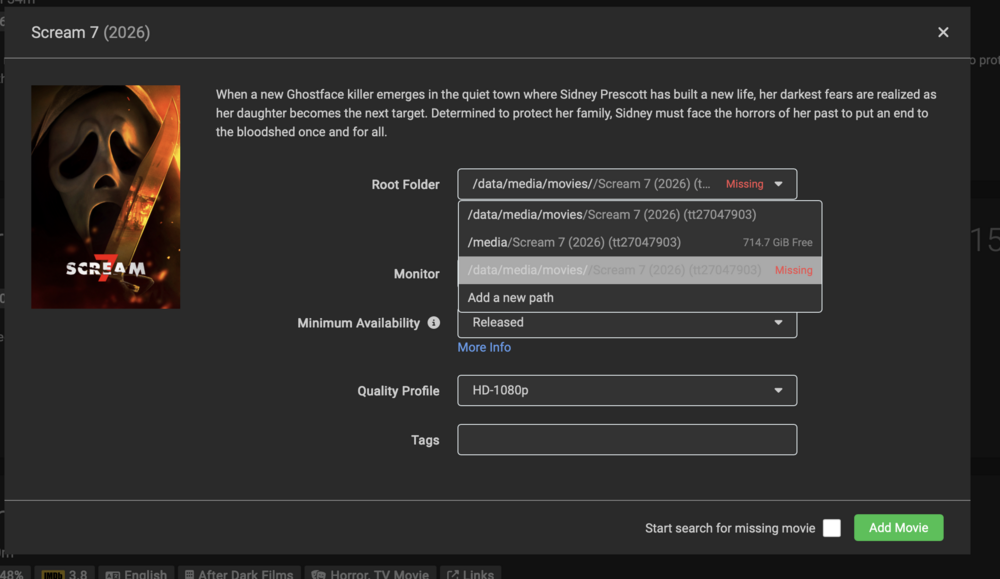This screenshot has height=579, width=1000.
Task: Click the red Missing label in Root Folder field
Action: (x=744, y=184)
